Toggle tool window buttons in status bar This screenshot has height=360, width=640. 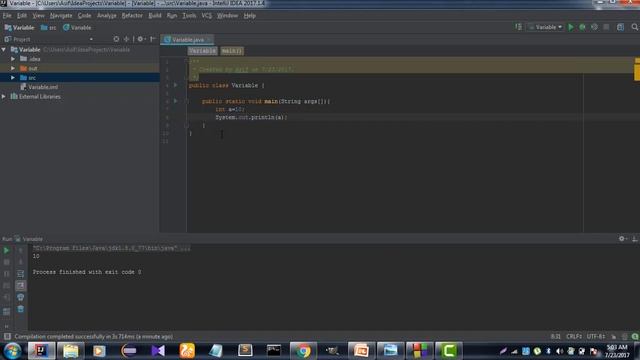pos(7,336)
